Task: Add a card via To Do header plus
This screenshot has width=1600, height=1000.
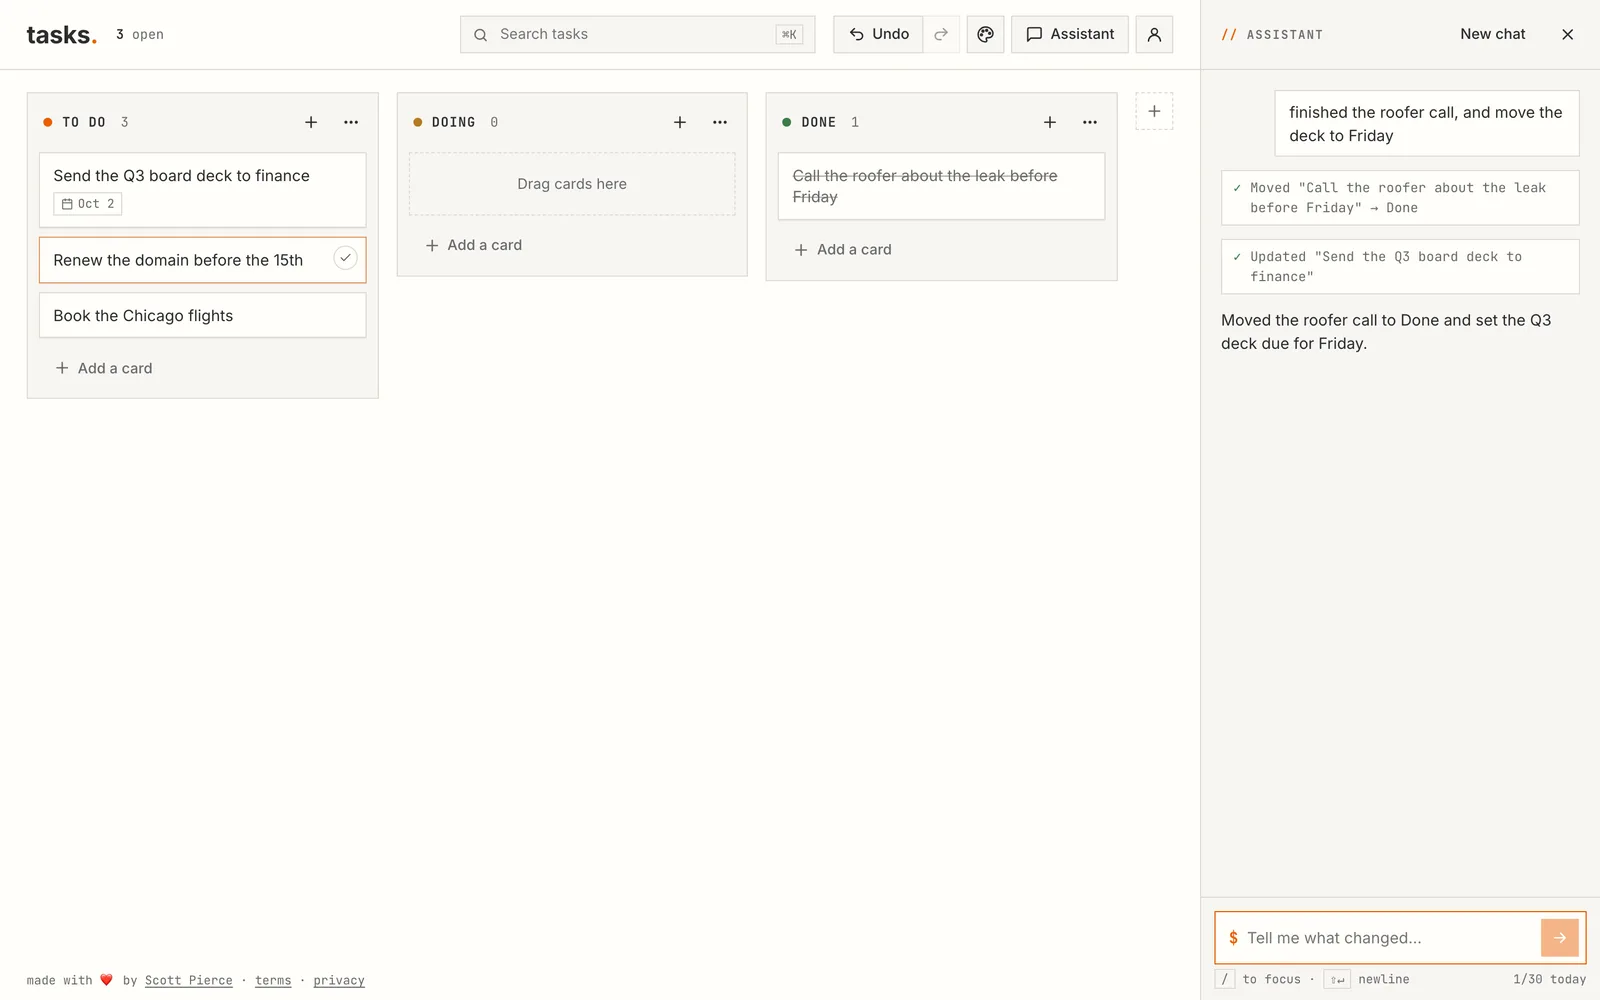Action: [311, 122]
